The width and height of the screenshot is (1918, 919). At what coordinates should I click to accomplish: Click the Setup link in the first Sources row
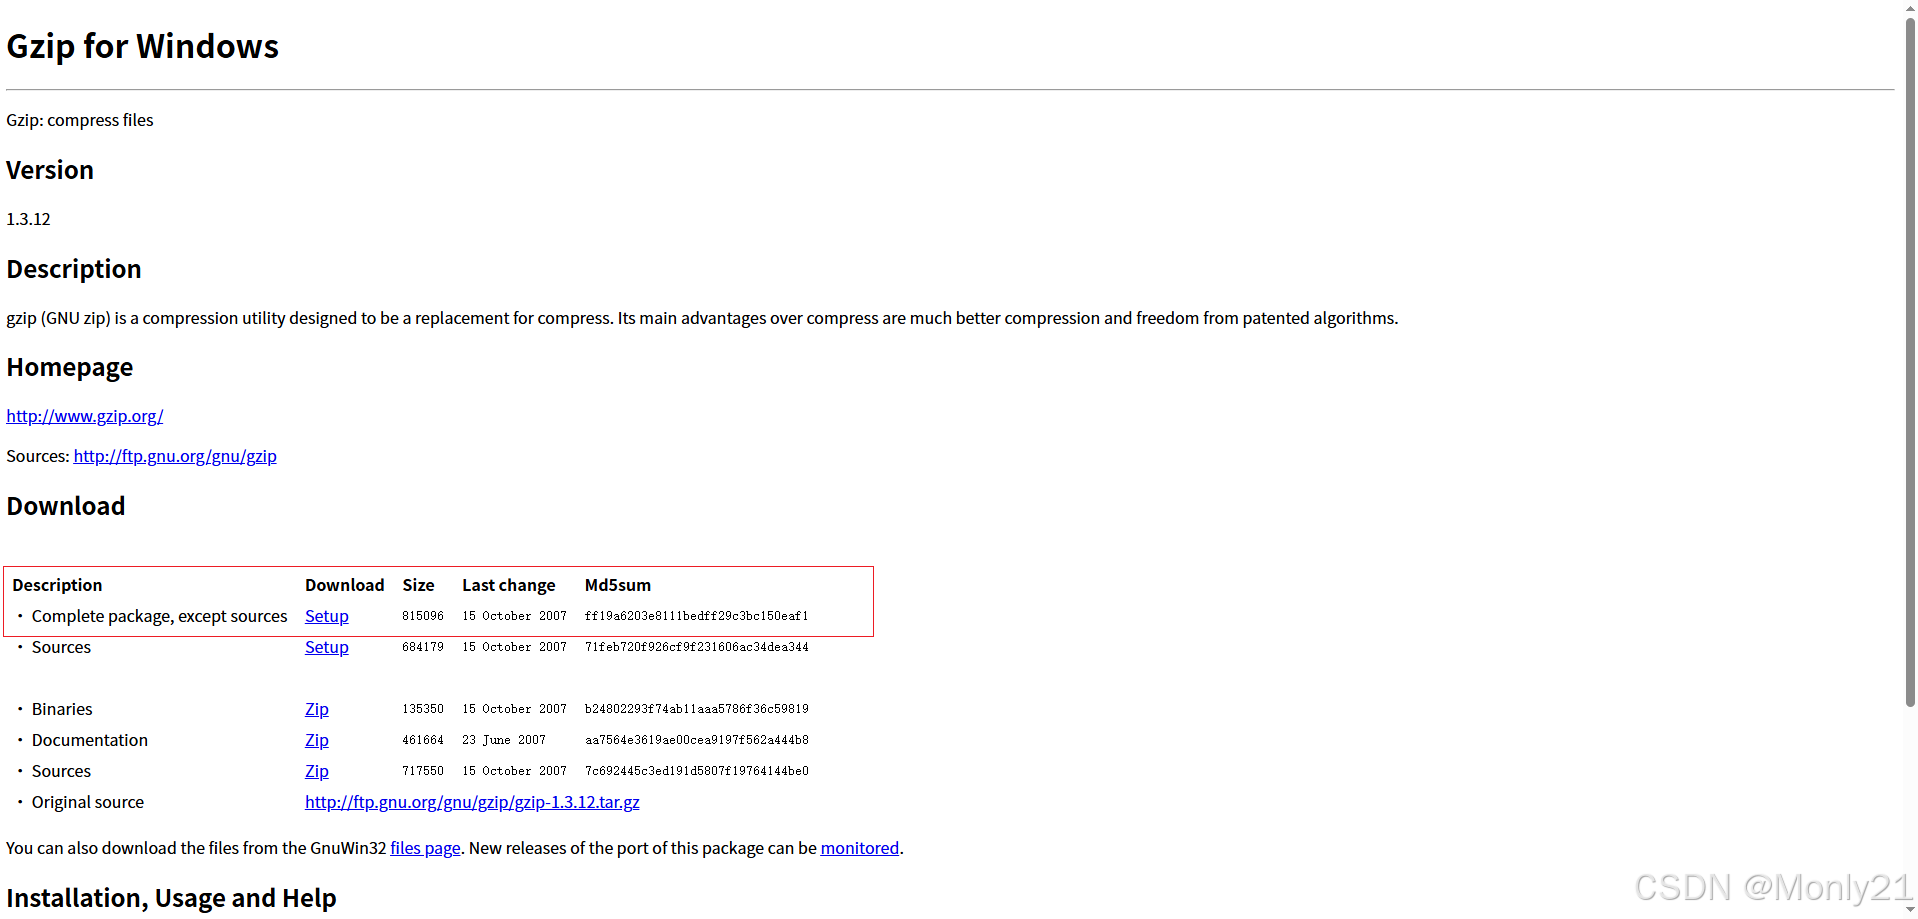327,647
